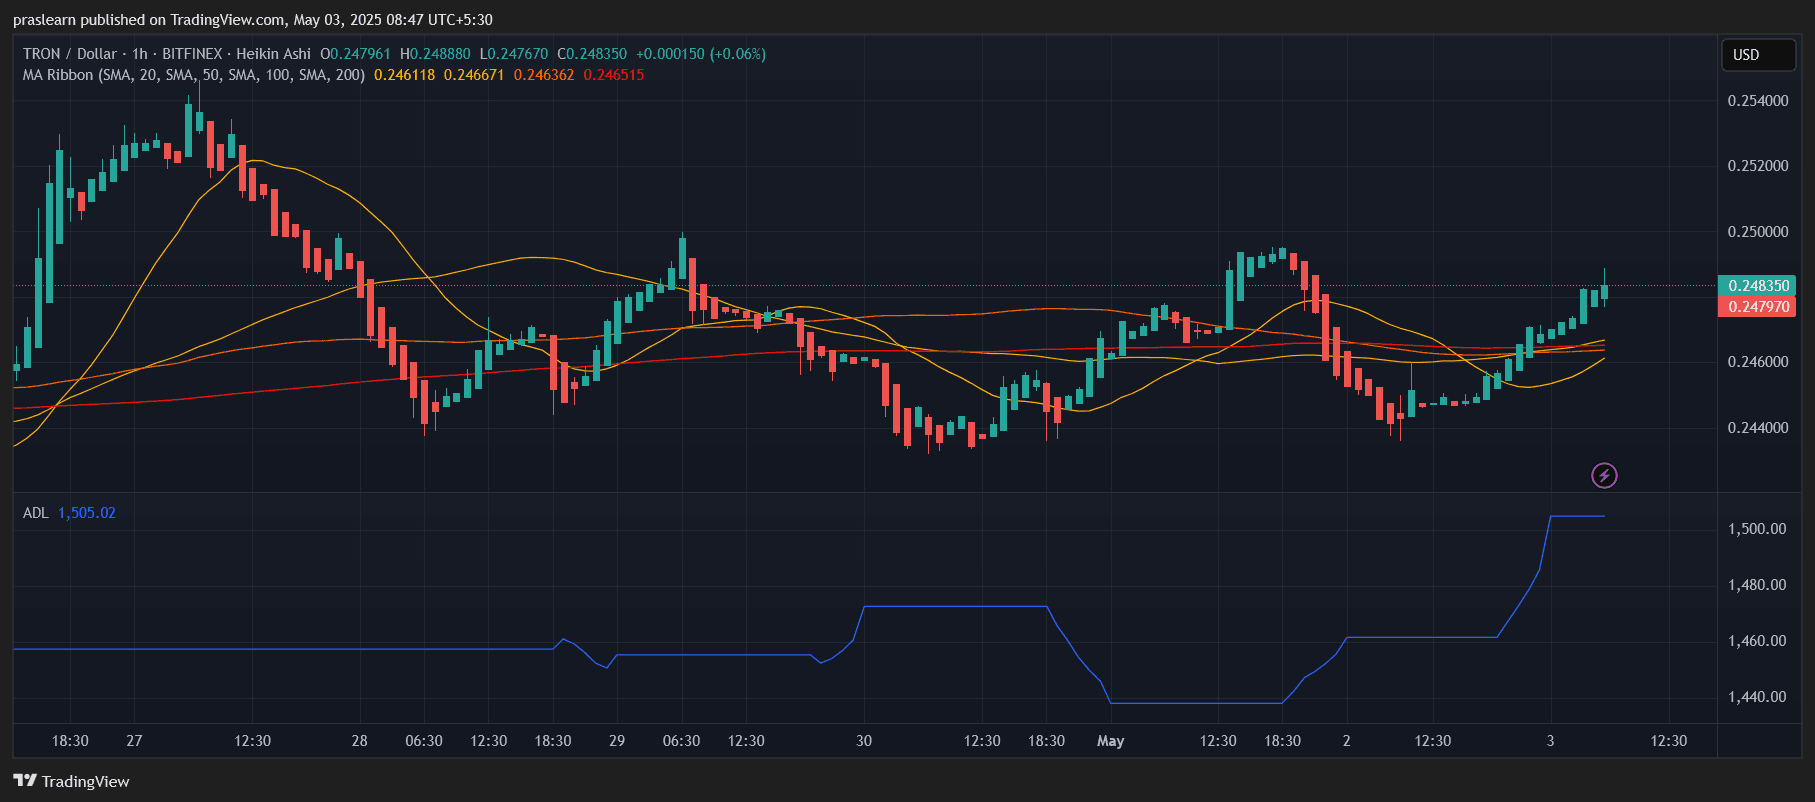Click the +0.000150 (+0.06%) change value
The image size is (1815, 802).
[x=701, y=54]
